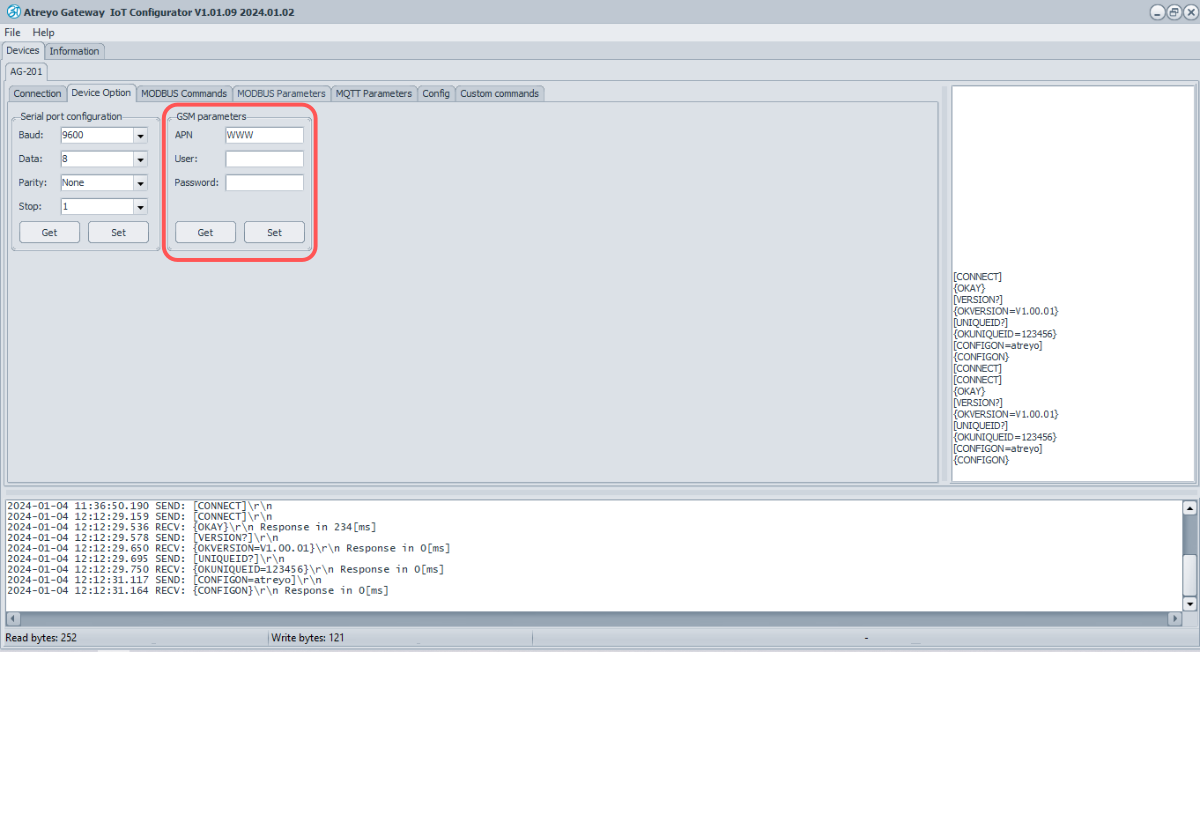Expand the Data bits dropdown

tap(140, 159)
